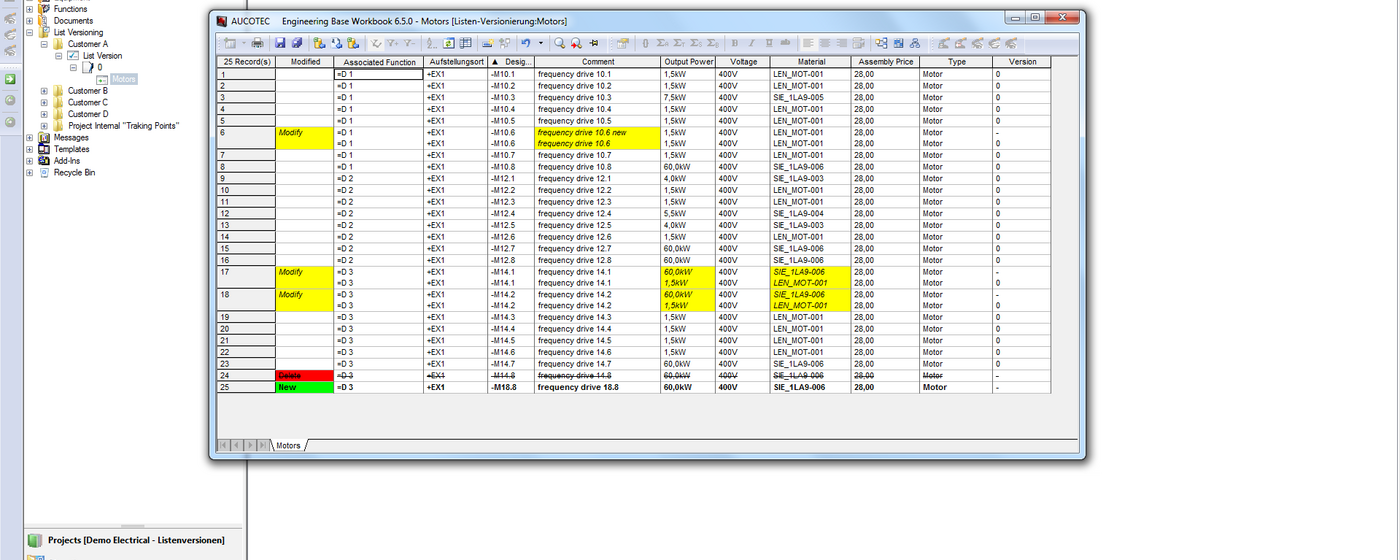Click the Projects panel tab at bottom
The width and height of the screenshot is (1400, 560).
point(136,540)
